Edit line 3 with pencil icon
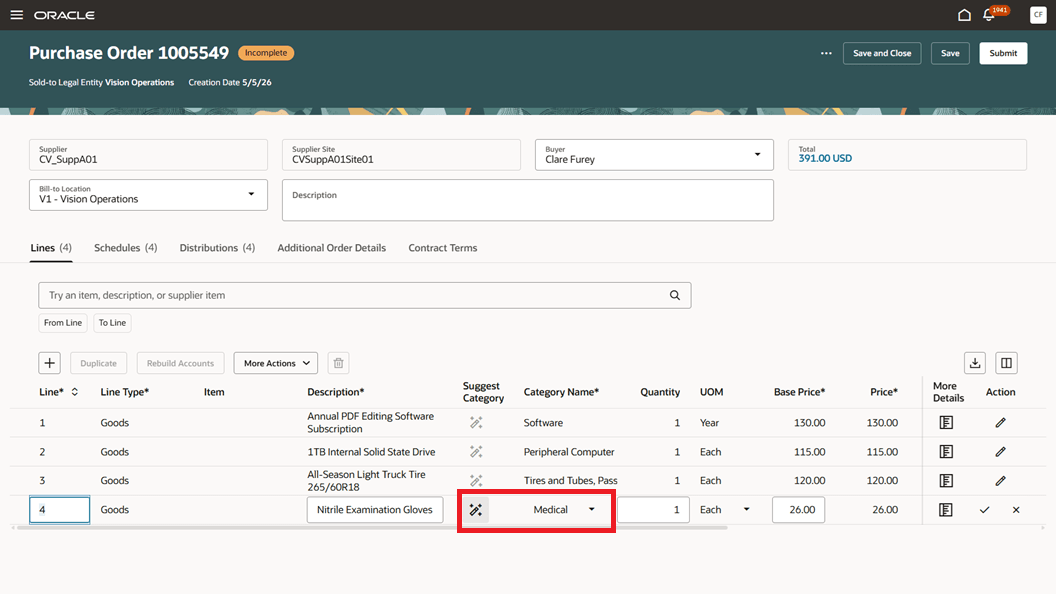Image resolution: width=1056 pixels, height=594 pixels. pyautogui.click(x=1000, y=481)
